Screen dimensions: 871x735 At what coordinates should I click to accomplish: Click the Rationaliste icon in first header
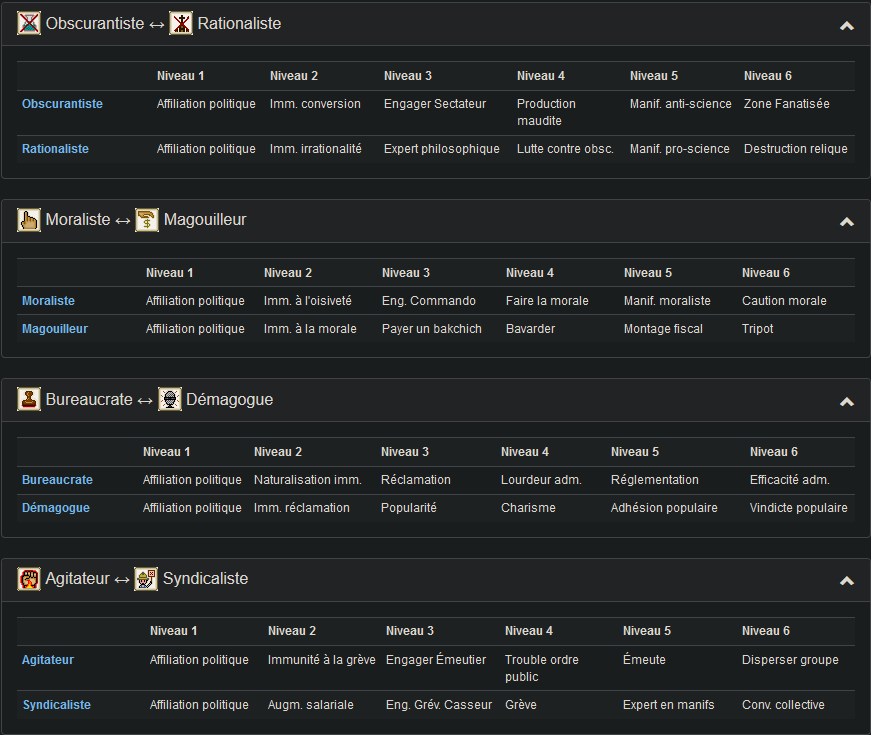pos(181,24)
